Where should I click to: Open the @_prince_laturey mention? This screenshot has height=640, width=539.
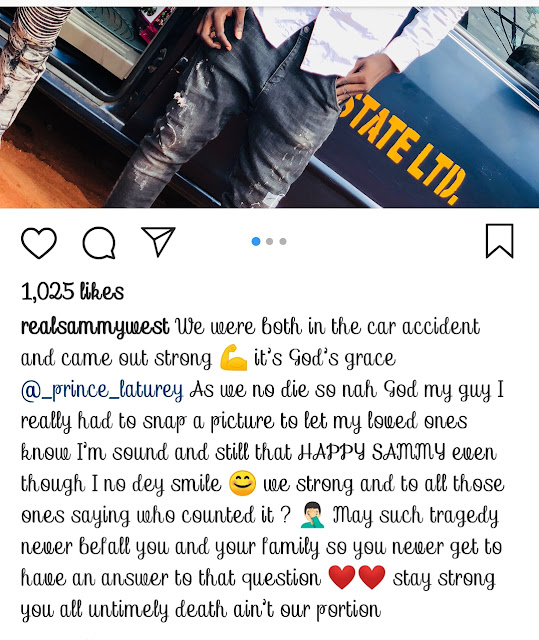(x=102, y=390)
